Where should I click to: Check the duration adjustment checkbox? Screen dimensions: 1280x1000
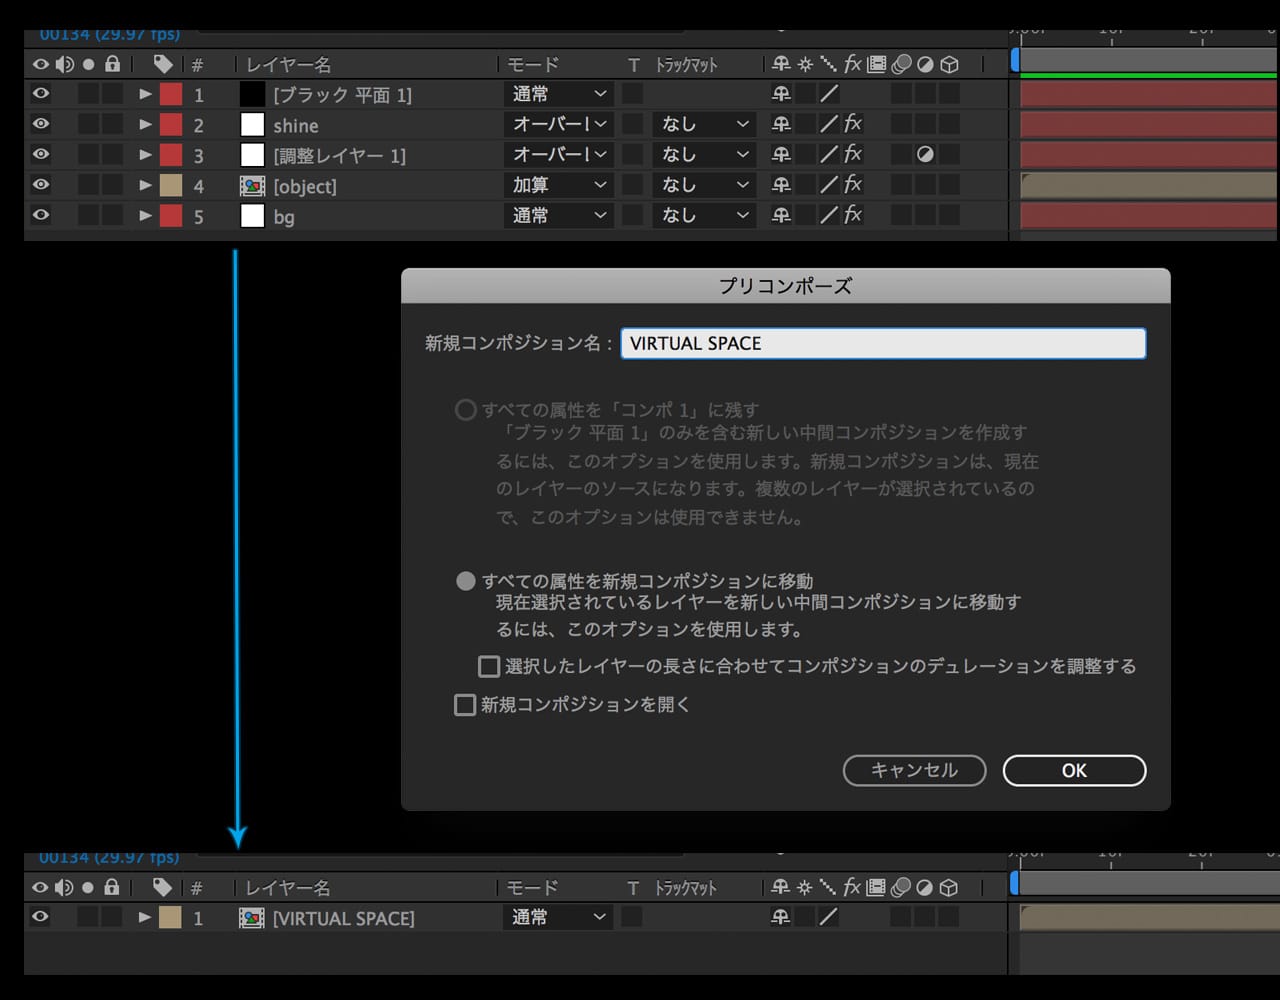click(x=489, y=666)
